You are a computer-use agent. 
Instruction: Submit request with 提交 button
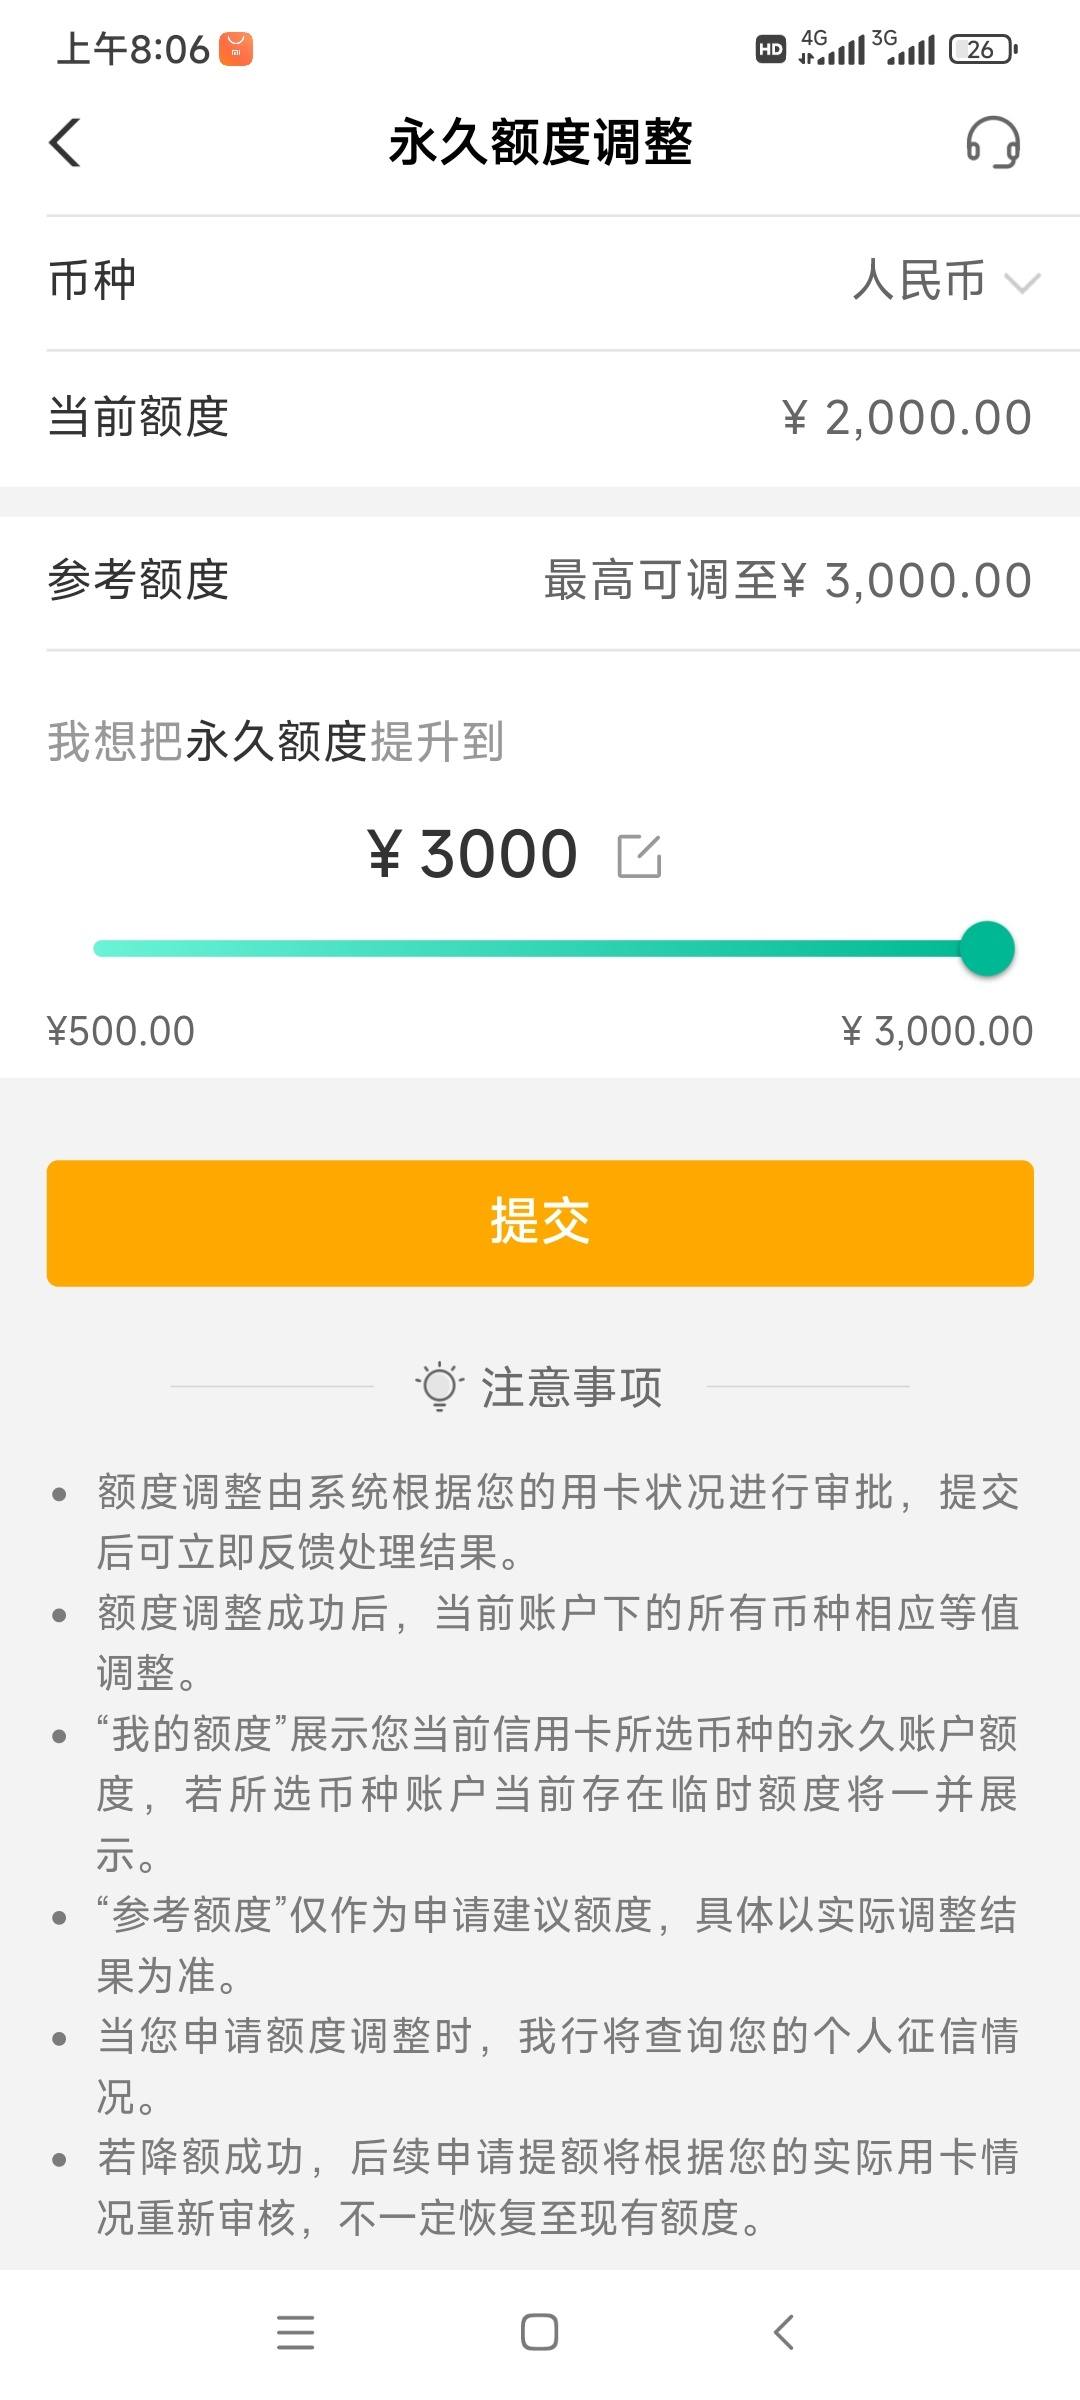click(540, 1223)
